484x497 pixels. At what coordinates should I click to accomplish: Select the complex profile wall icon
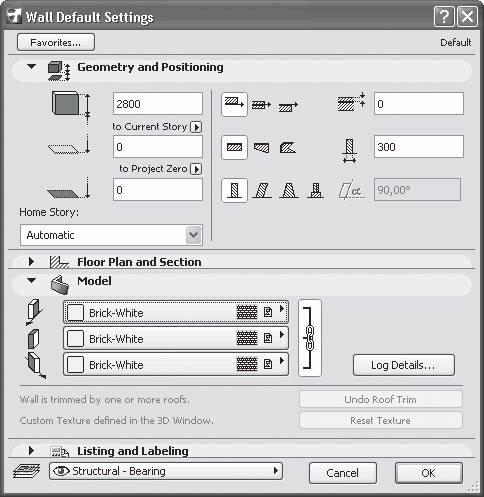315,191
